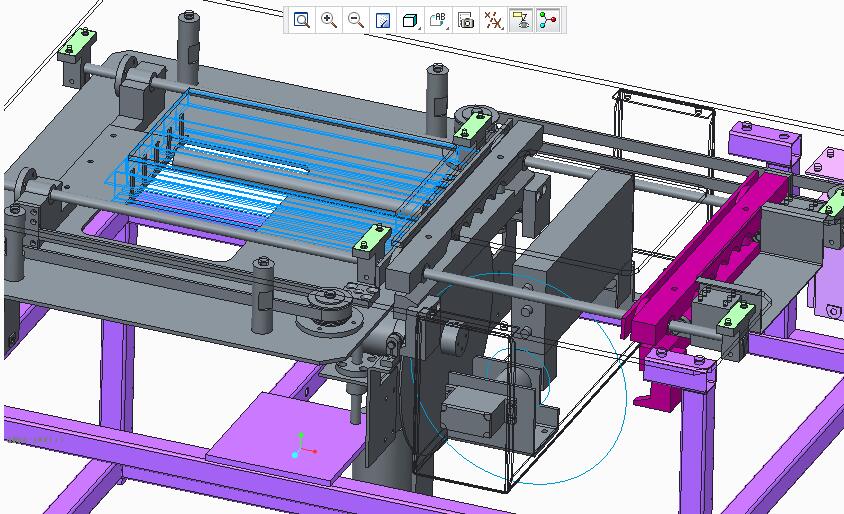Viewport: 844px width, 514px height.
Task: Open the Datum Display Filters dropdown
Action: [x=493, y=20]
